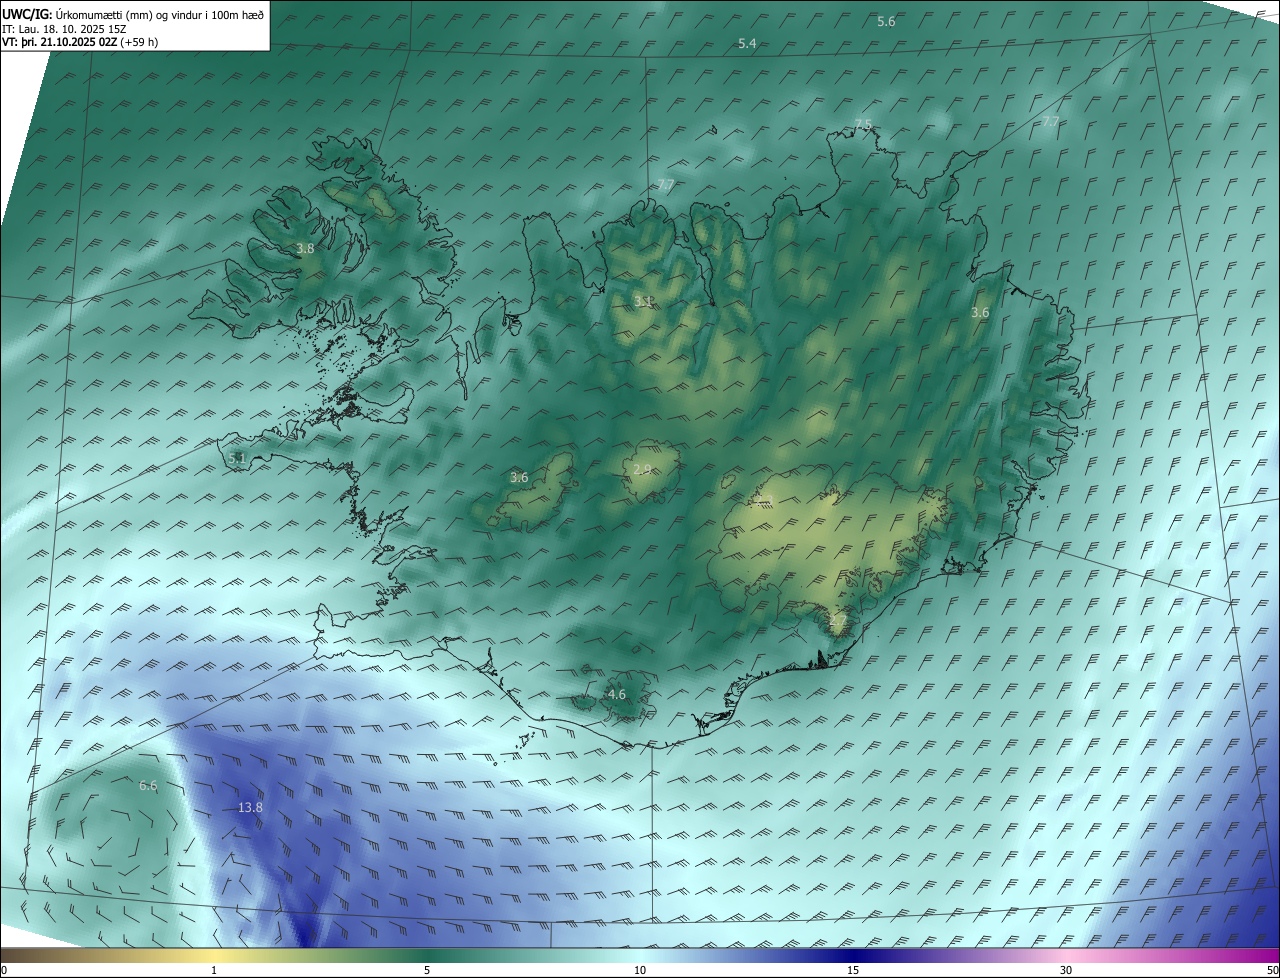This screenshot has height=978, width=1280.
Task: Click the 5.6 value label
Action: click(x=886, y=22)
